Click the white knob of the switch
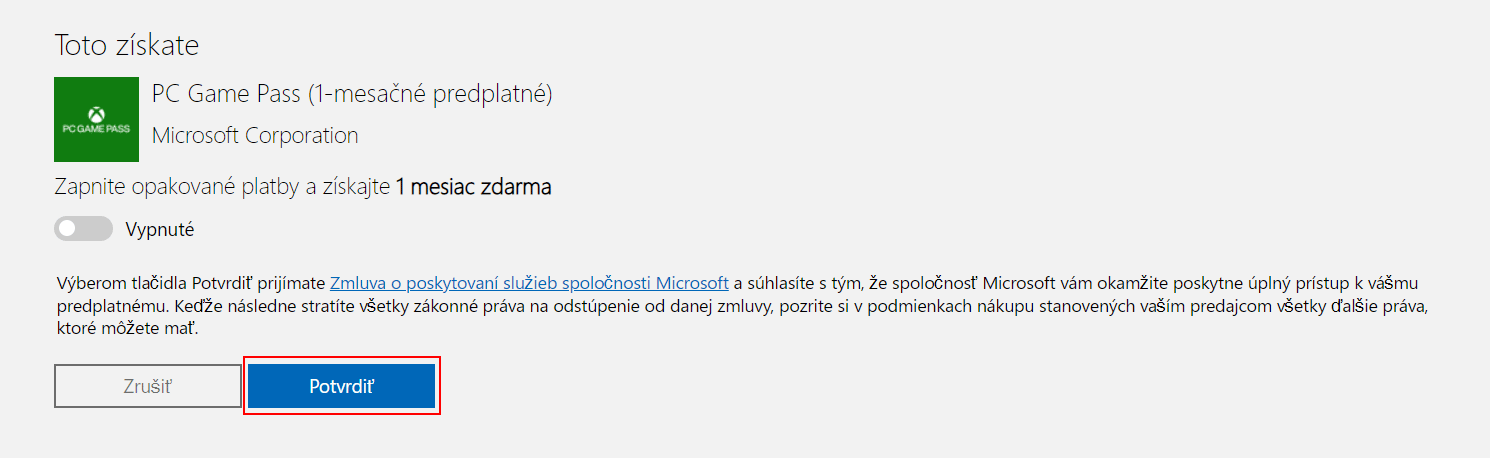The height and width of the screenshot is (458, 1490). click(67, 229)
